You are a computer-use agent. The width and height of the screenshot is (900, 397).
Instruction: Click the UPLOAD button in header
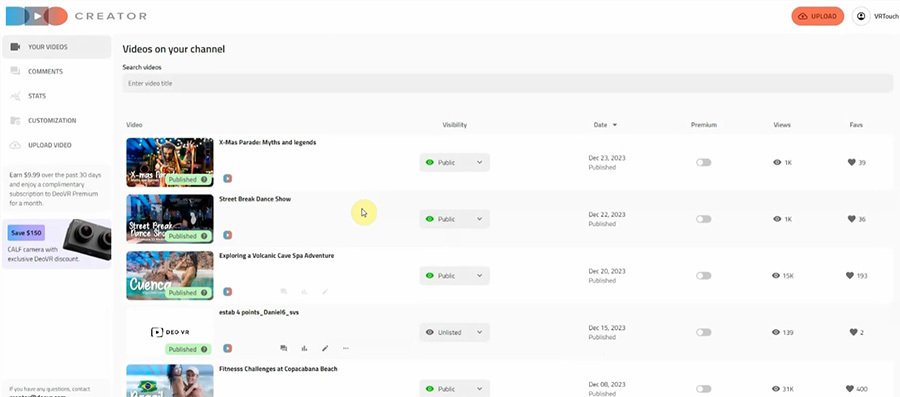tap(817, 16)
